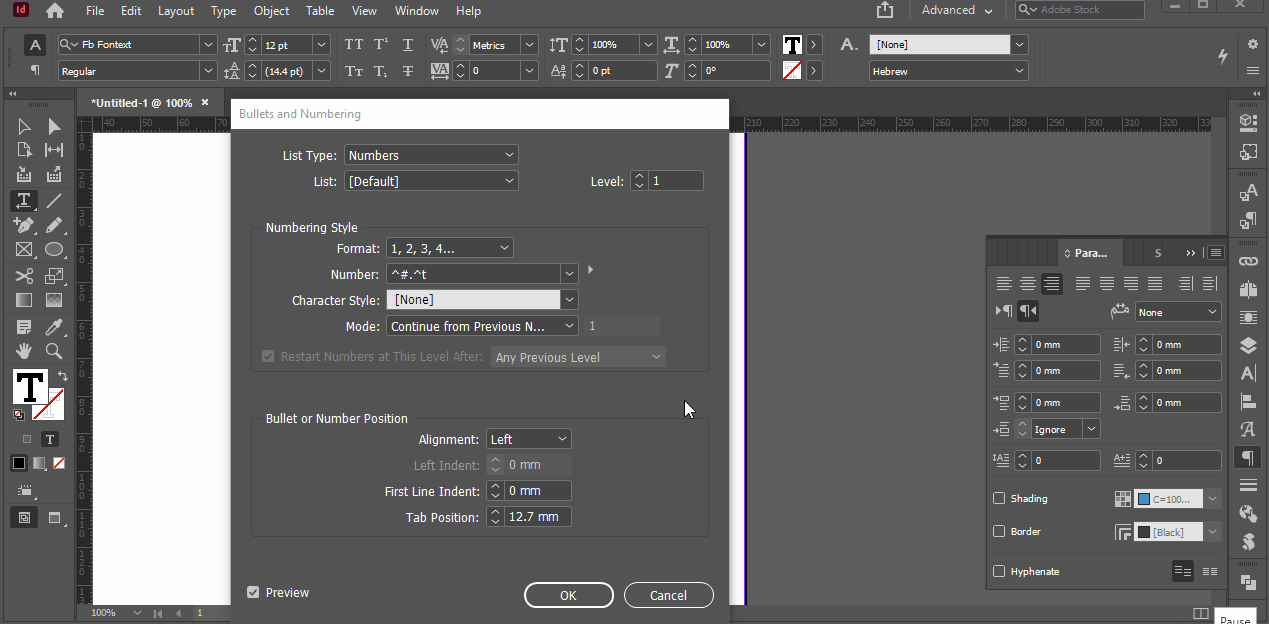Select the Hand tool

(24, 351)
